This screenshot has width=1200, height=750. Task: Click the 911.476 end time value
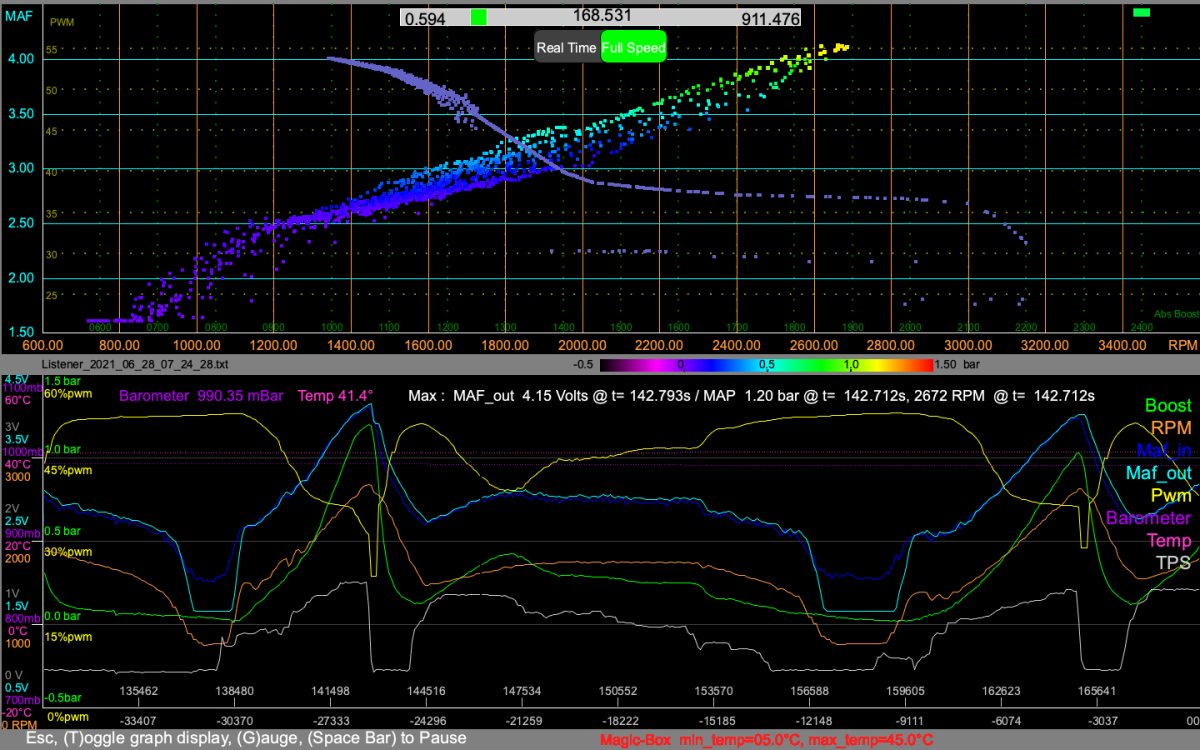pos(770,18)
